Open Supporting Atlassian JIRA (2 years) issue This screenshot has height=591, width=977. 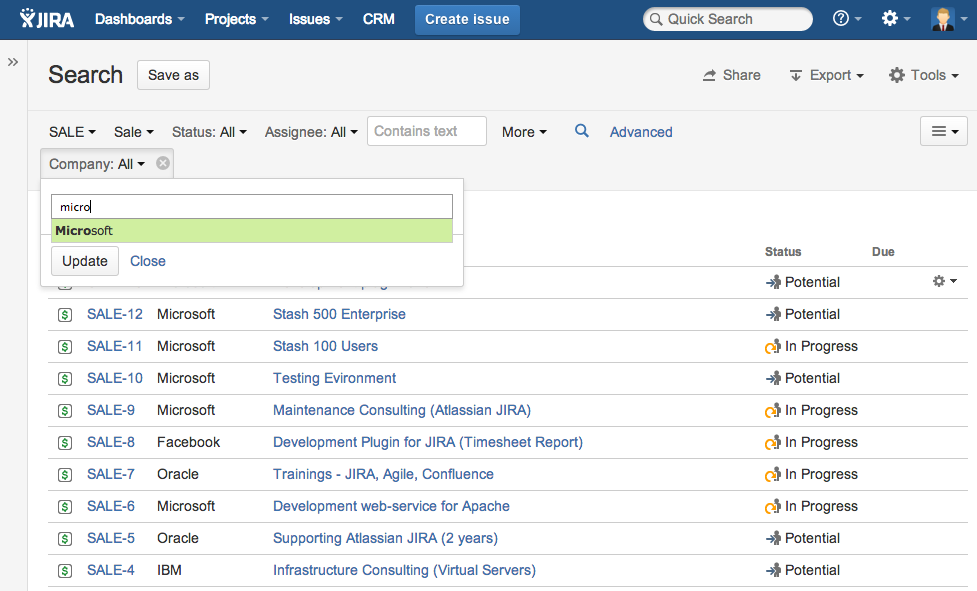[x=385, y=538]
